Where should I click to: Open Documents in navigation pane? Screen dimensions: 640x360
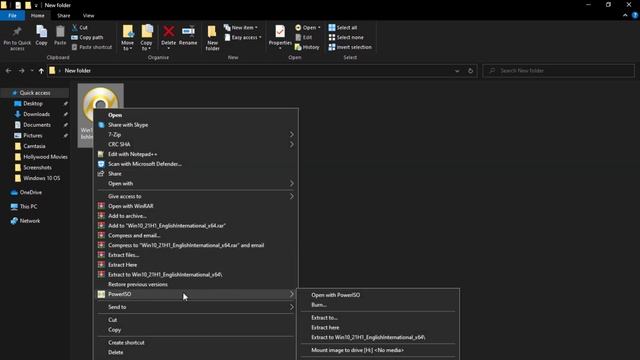37,125
